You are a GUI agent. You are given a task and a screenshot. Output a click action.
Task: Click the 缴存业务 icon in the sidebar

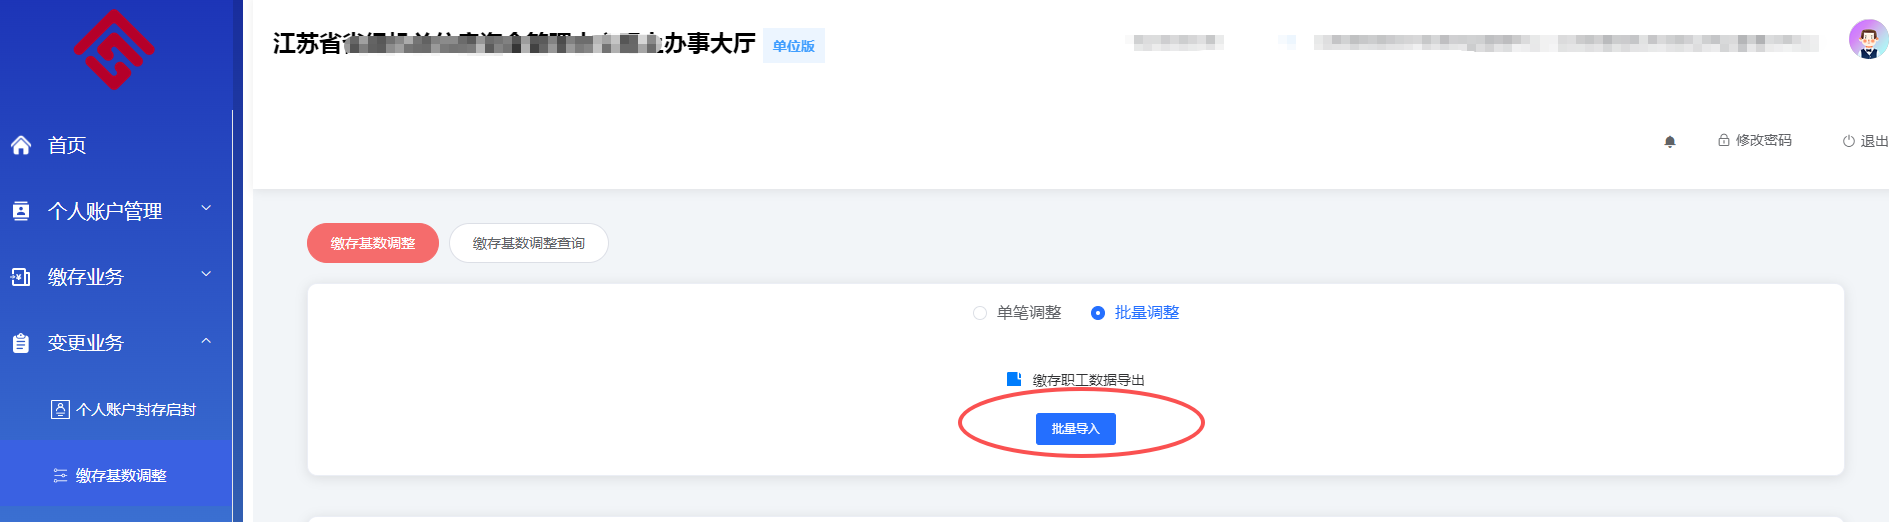(x=21, y=277)
